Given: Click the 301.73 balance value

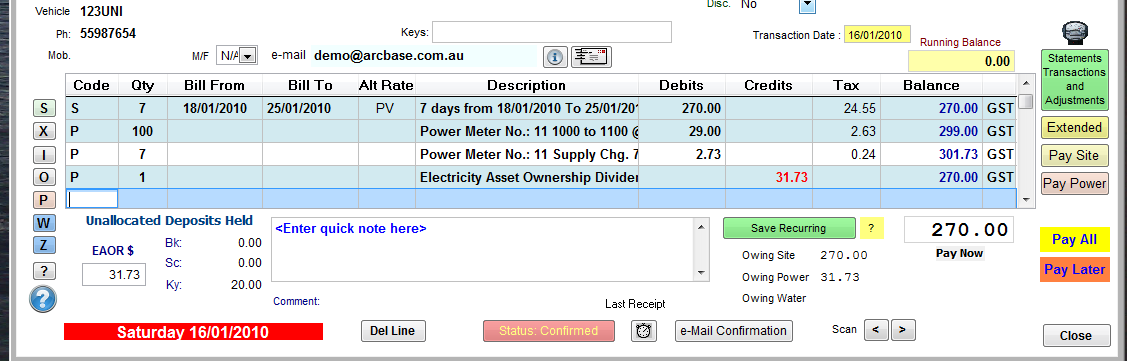Looking at the screenshot, I should pos(958,155).
